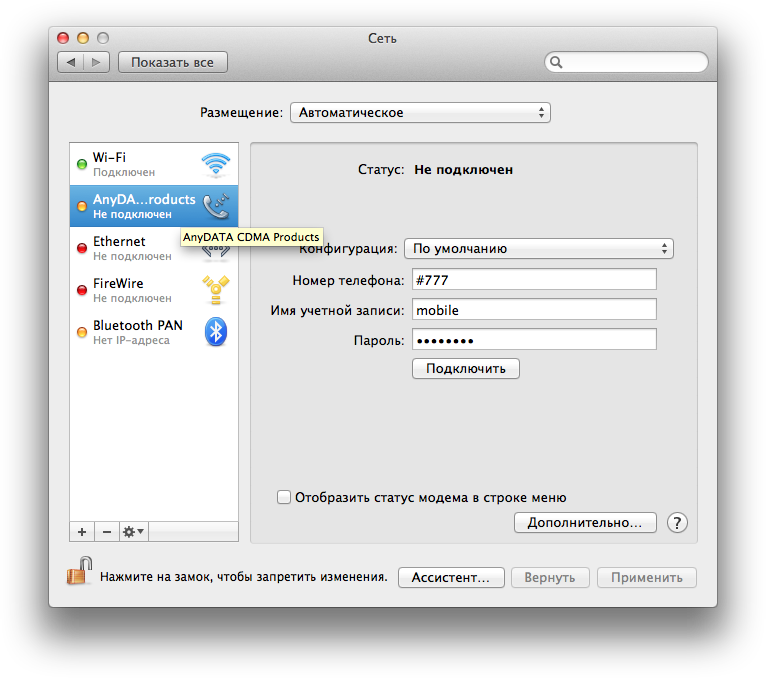Click in the search field
The image size is (766, 678).
coord(626,63)
